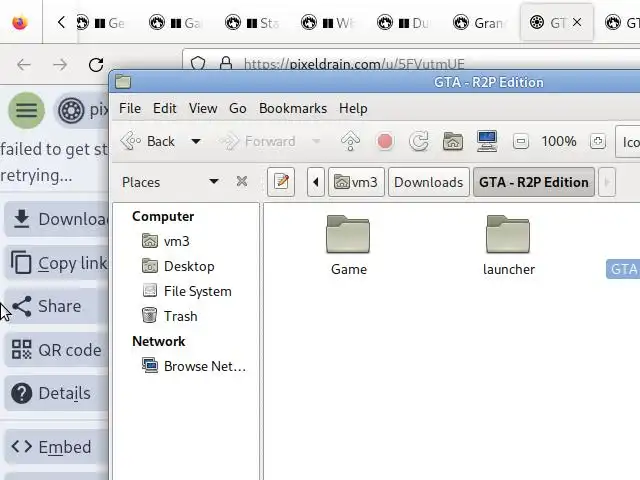Switch to the 'Gran' browser tab

pyautogui.click(x=480, y=23)
